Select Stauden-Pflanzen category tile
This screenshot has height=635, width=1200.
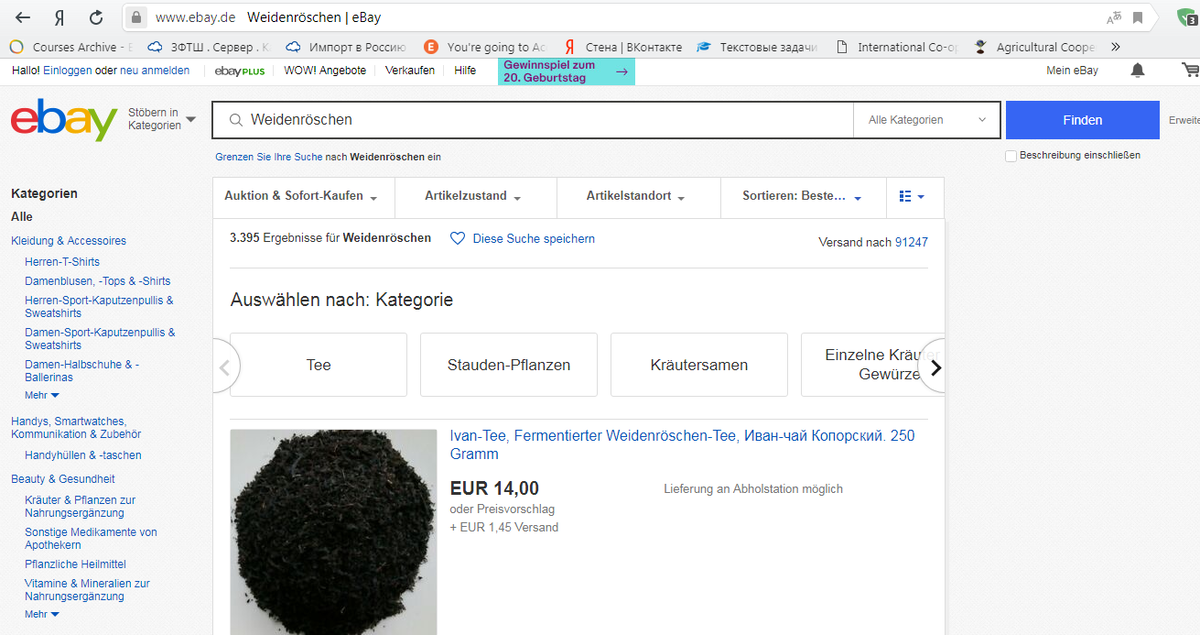509,365
